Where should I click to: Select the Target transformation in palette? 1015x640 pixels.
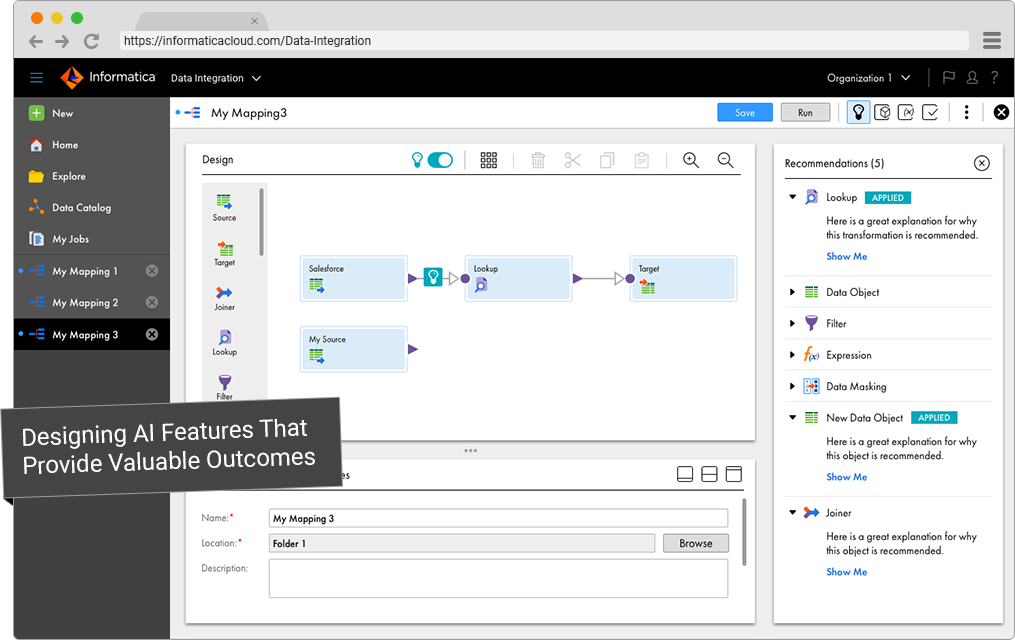[x=225, y=253]
